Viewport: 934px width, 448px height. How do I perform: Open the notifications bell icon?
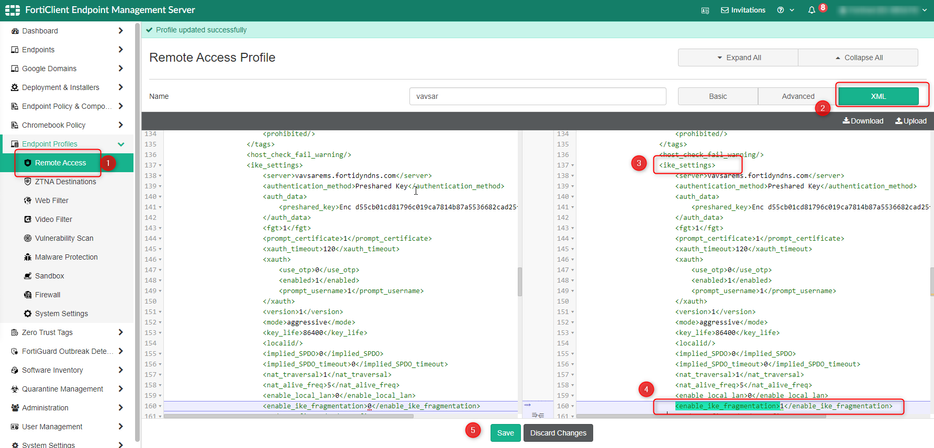811,10
